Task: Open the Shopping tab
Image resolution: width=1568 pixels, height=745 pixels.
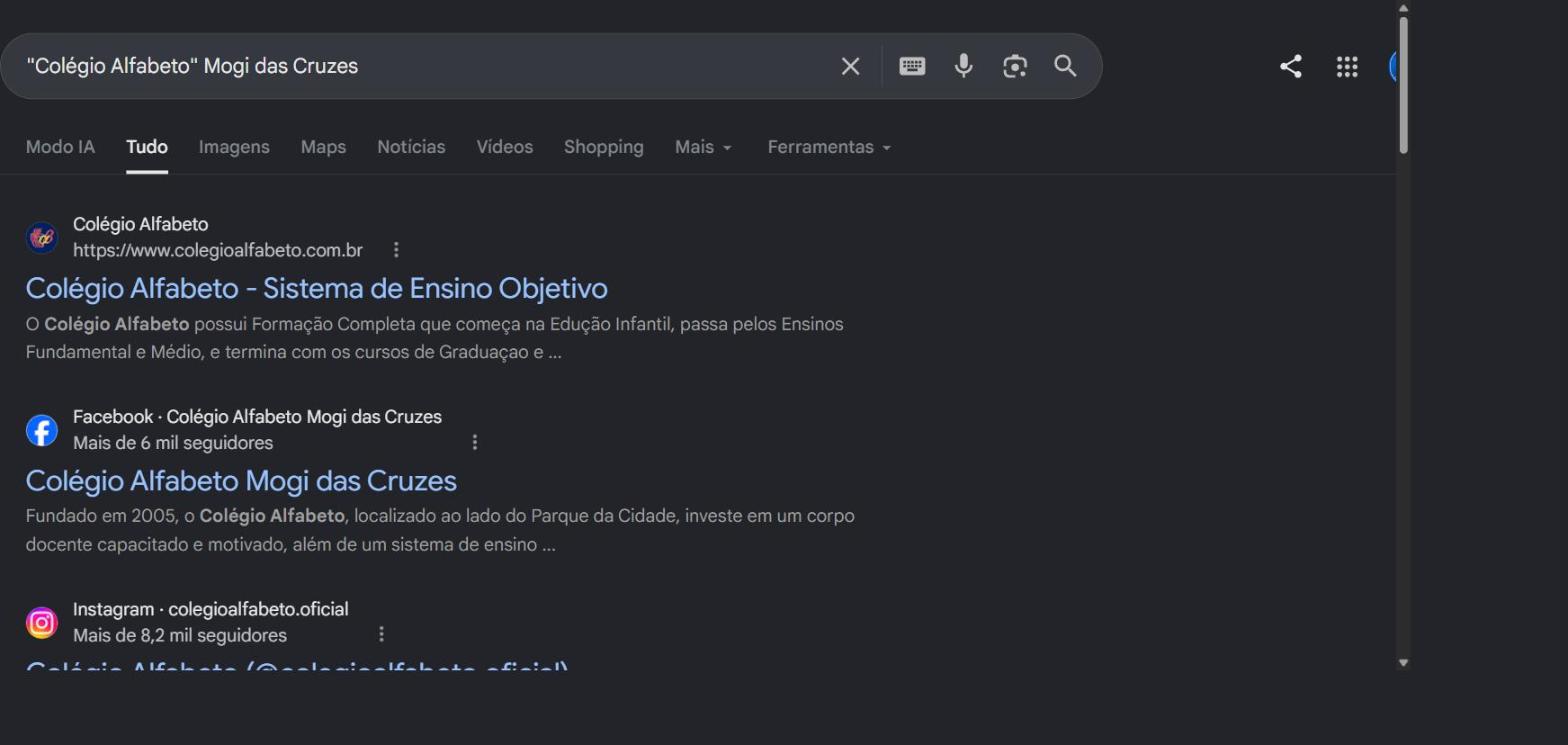Action: point(604,147)
